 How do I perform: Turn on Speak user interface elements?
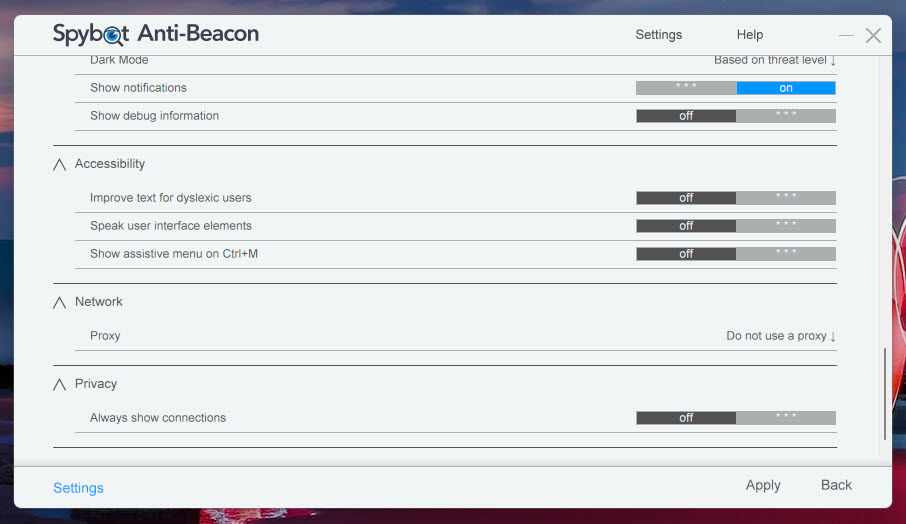pos(736,226)
